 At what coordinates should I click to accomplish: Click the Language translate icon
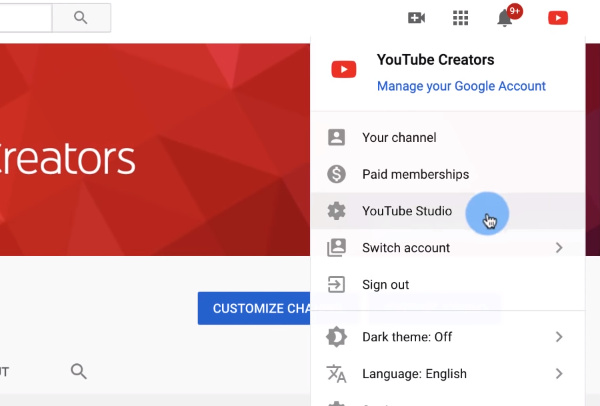(336, 373)
